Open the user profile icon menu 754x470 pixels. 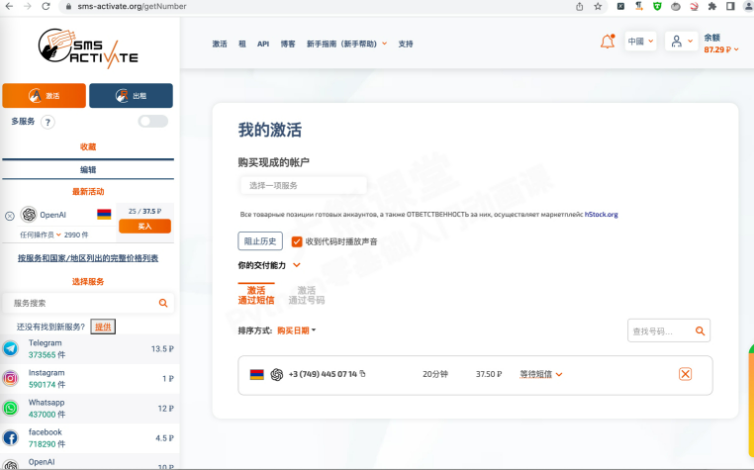click(x=681, y=41)
